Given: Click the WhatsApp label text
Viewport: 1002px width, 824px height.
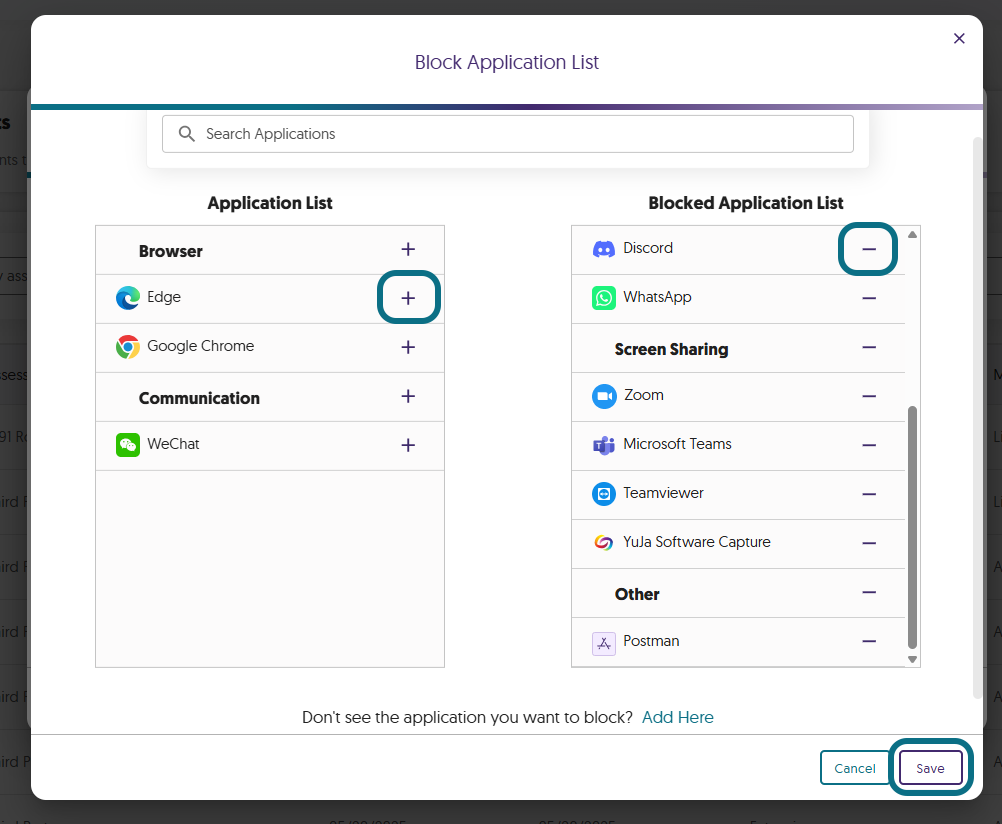Looking at the screenshot, I should coord(657,297).
